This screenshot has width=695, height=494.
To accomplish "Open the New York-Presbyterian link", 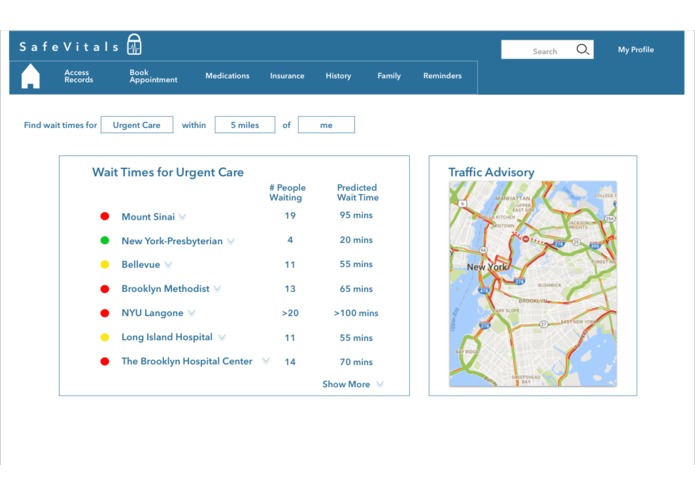I will [x=172, y=241].
